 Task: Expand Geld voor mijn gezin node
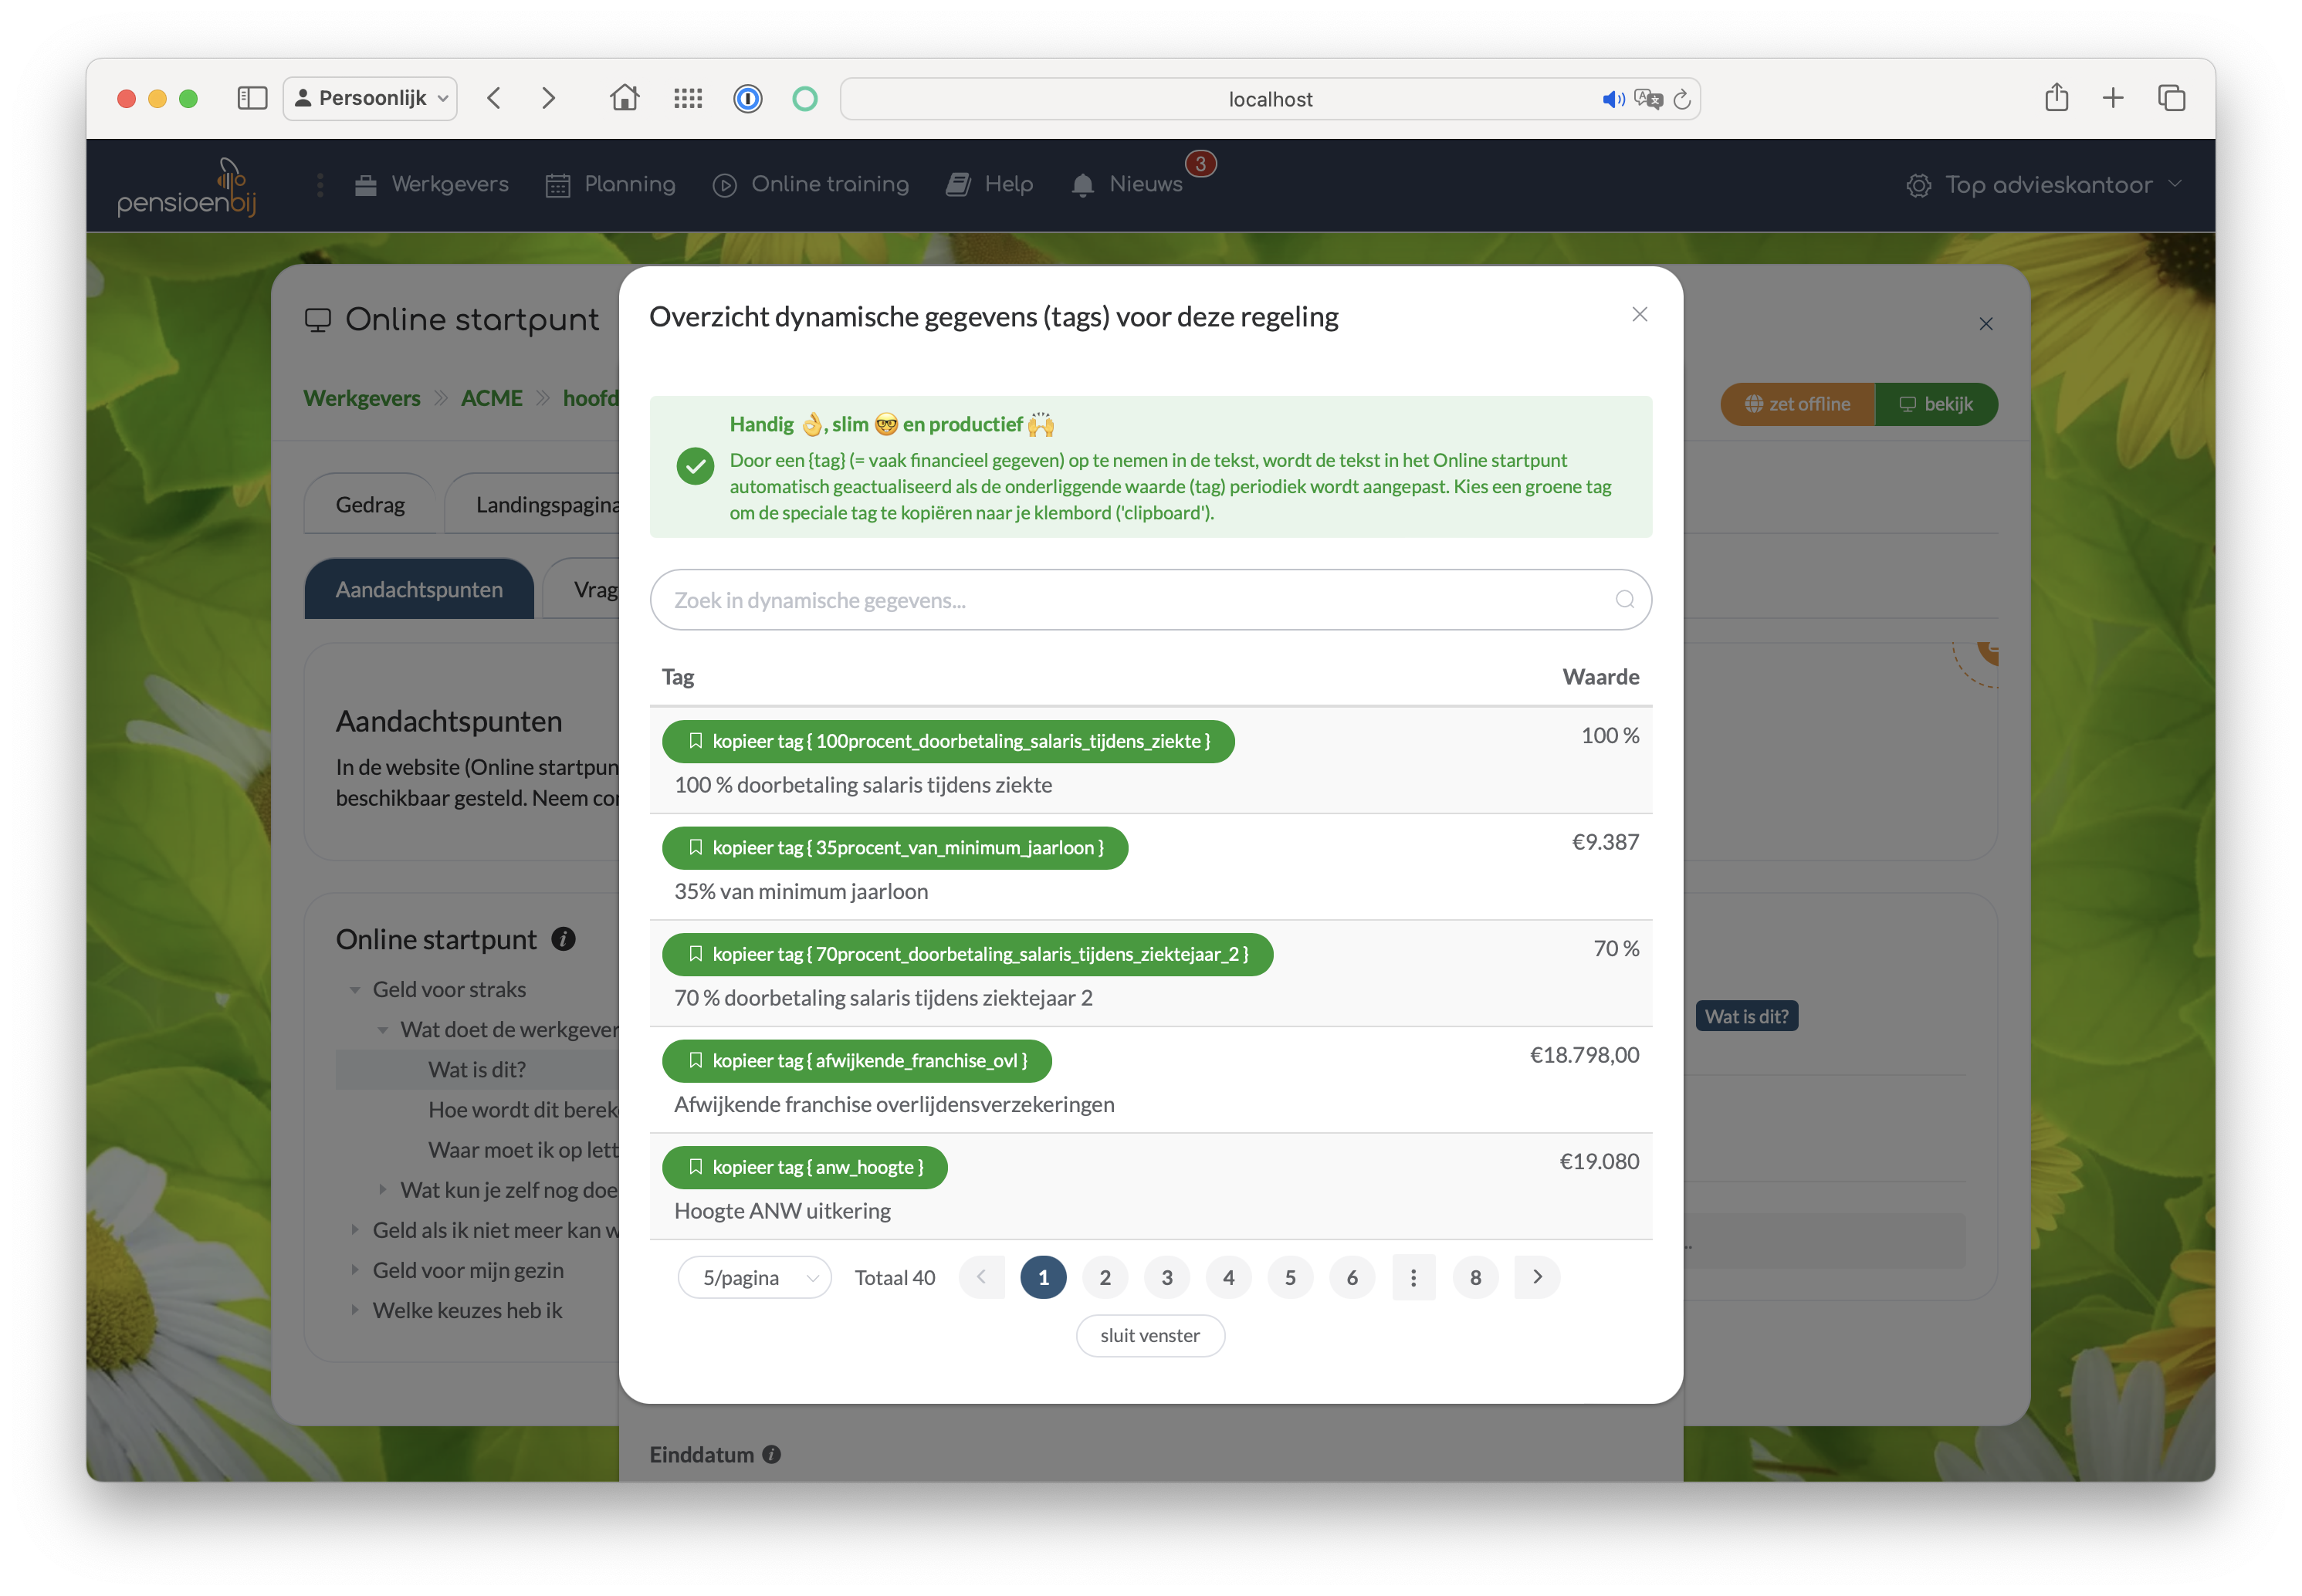click(355, 1270)
